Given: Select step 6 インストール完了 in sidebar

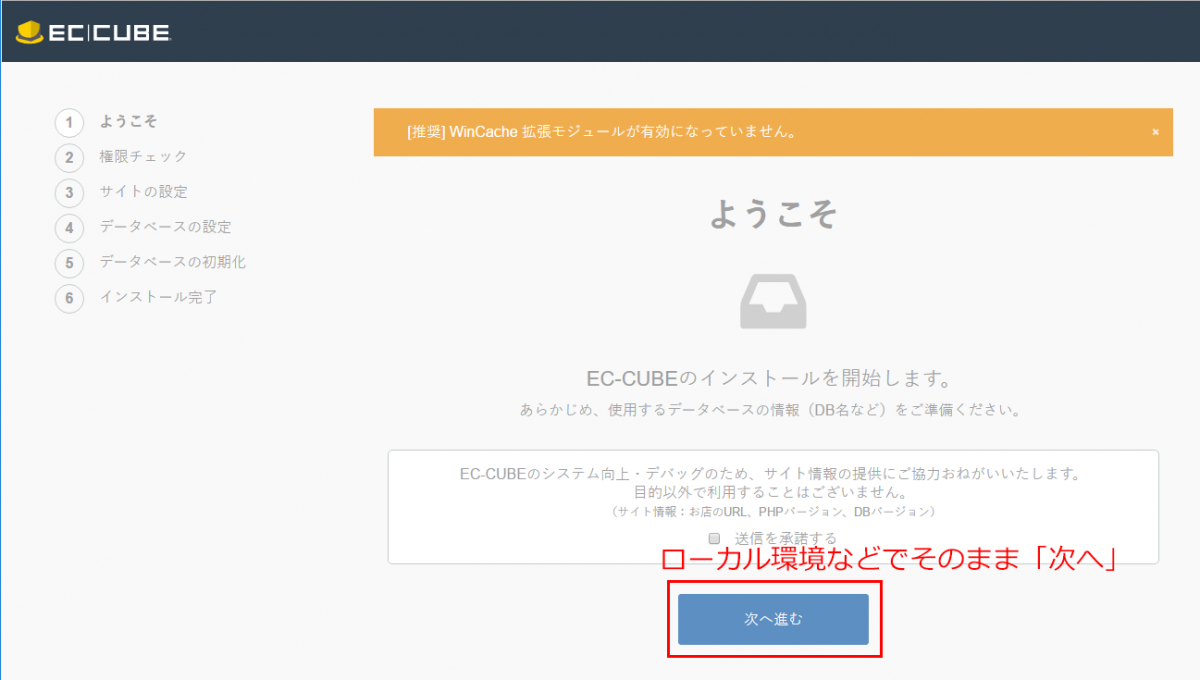Looking at the screenshot, I should [136, 297].
